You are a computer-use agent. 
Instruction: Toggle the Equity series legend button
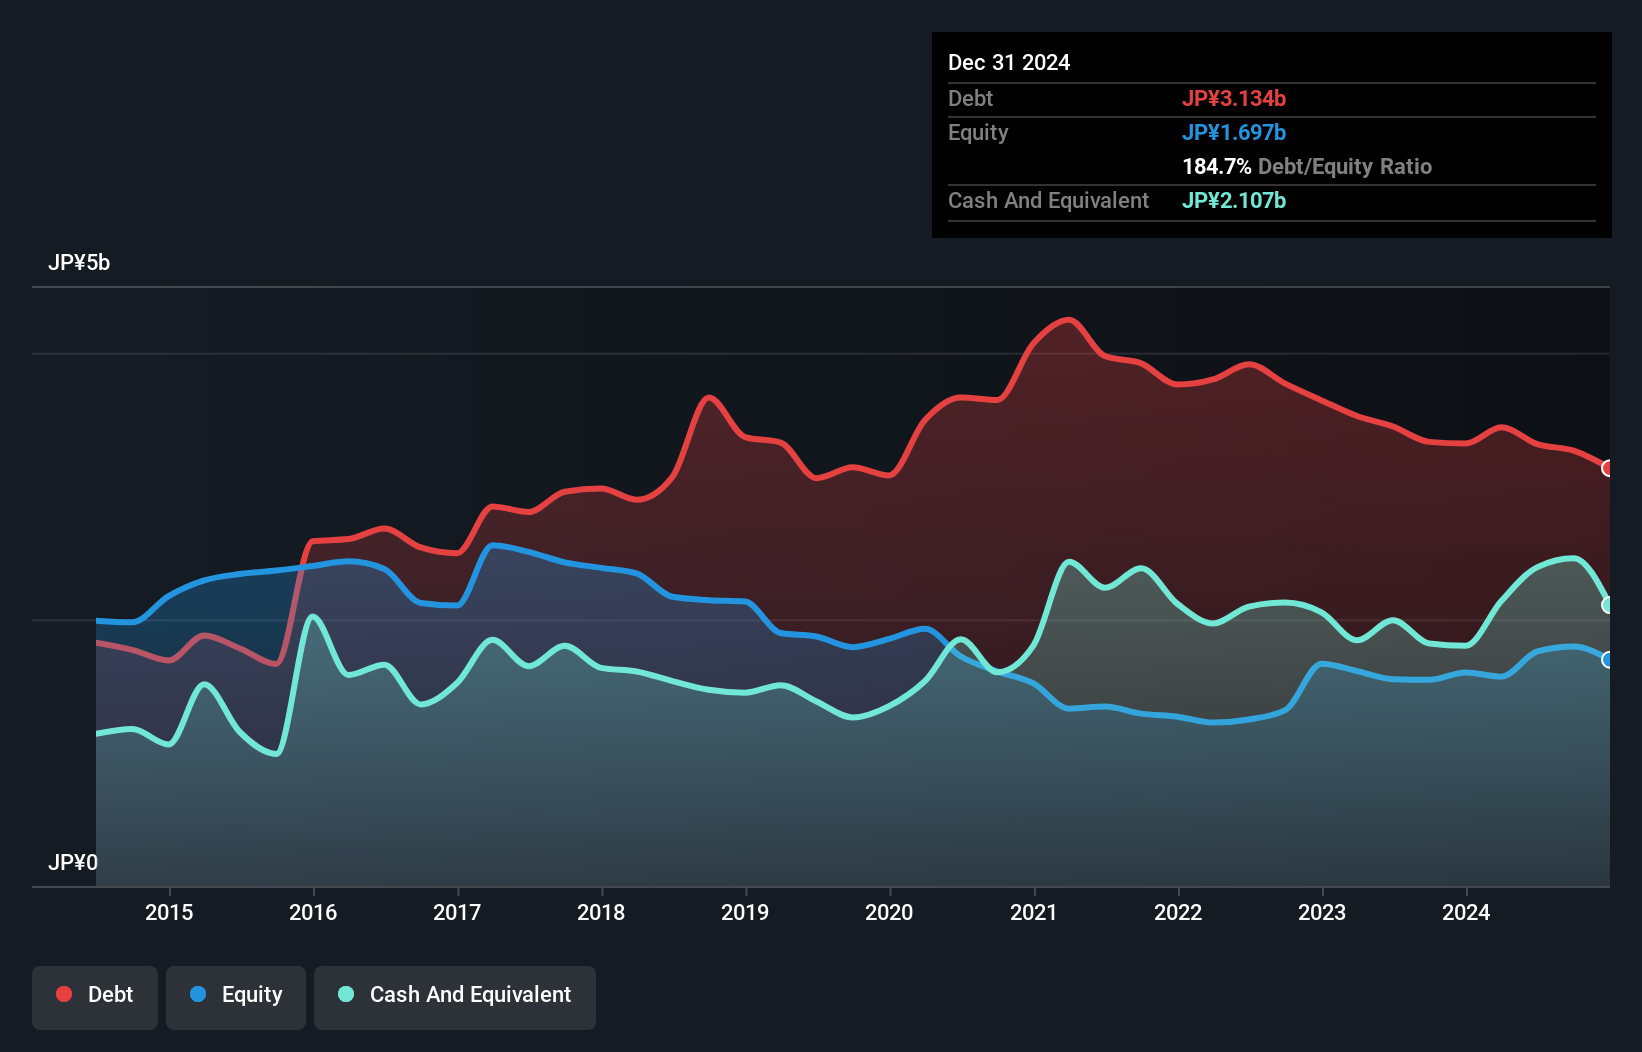click(236, 997)
